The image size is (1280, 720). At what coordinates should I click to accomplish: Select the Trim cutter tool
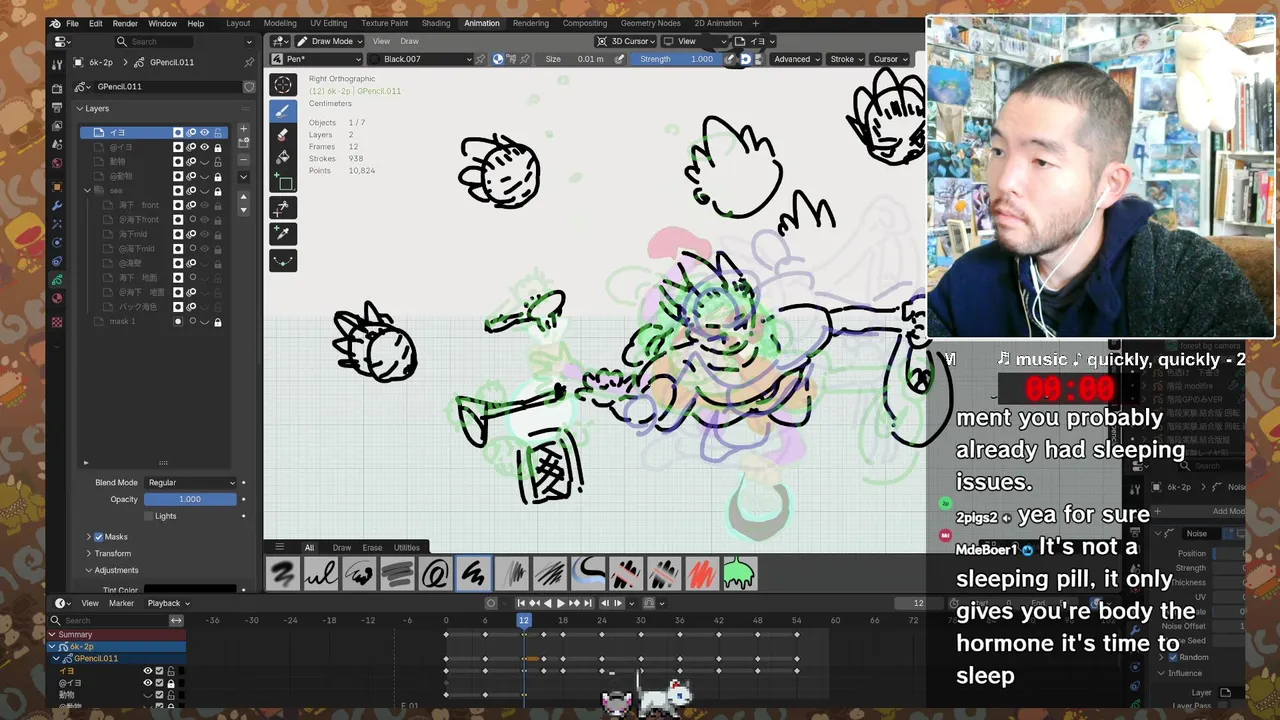click(x=283, y=207)
